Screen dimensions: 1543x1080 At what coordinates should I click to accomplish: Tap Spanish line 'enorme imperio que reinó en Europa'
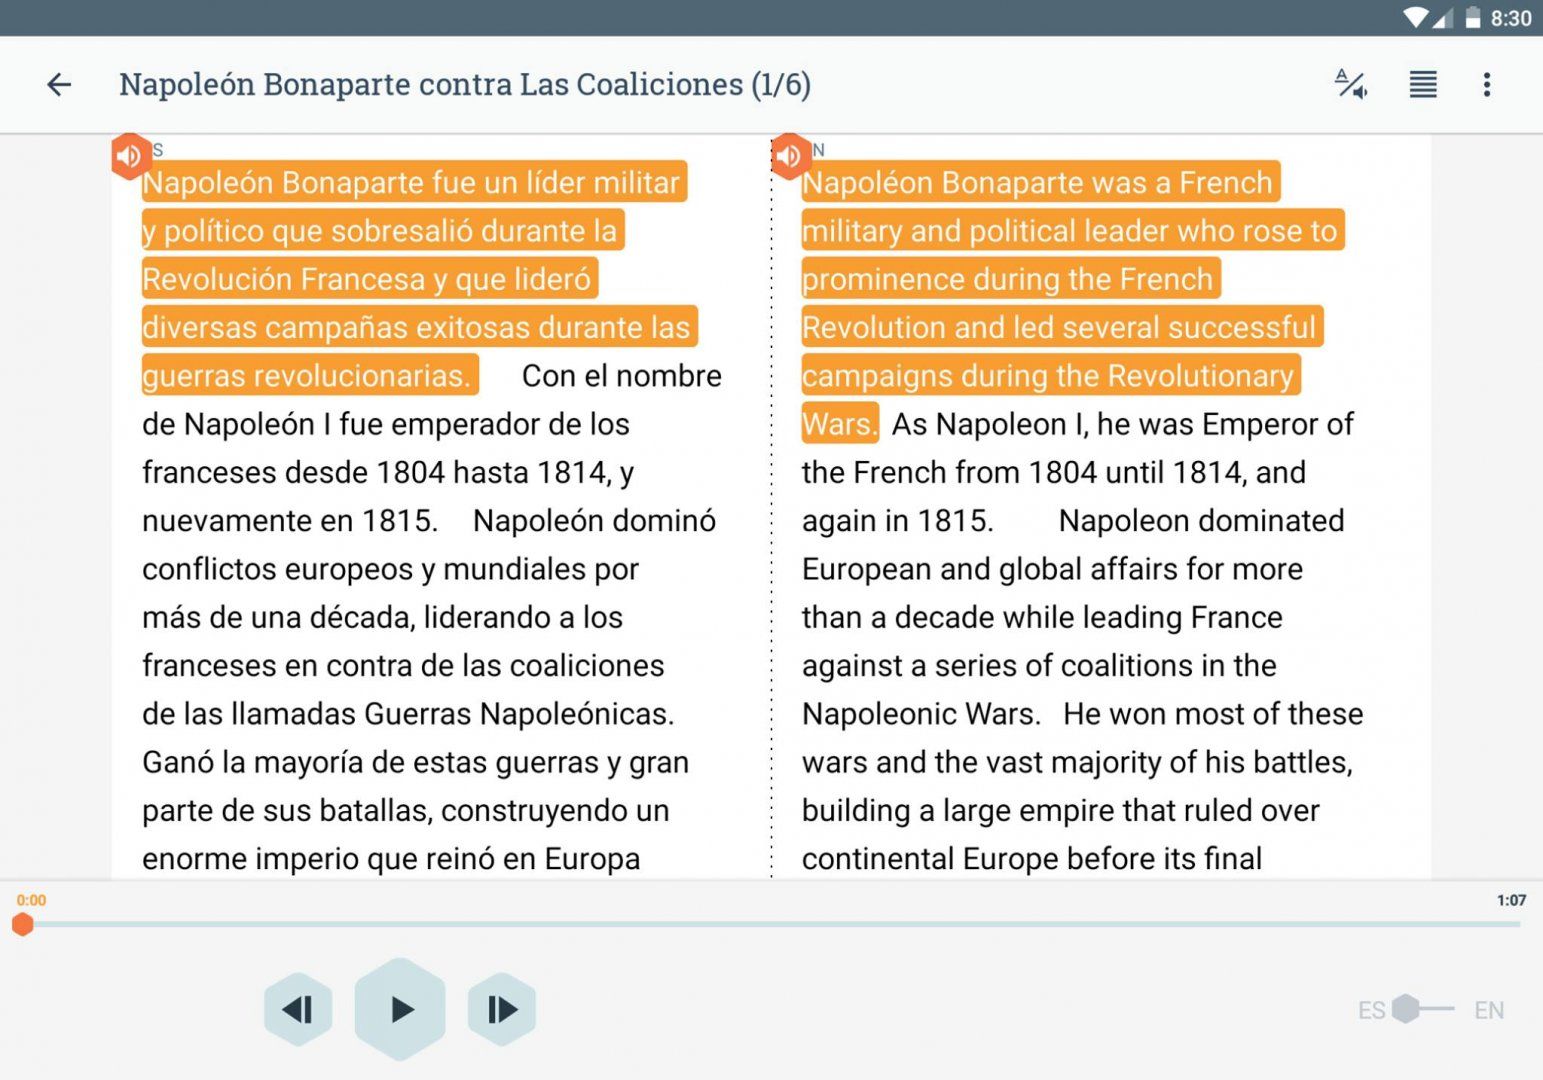pyautogui.click(x=391, y=859)
